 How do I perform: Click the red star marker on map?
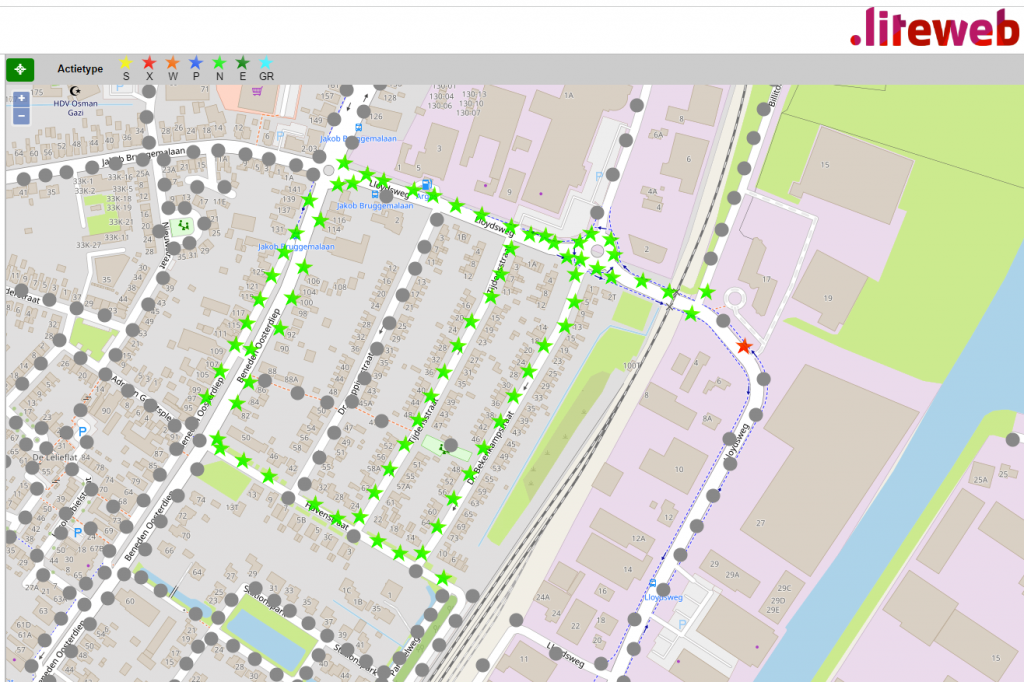[x=744, y=346]
